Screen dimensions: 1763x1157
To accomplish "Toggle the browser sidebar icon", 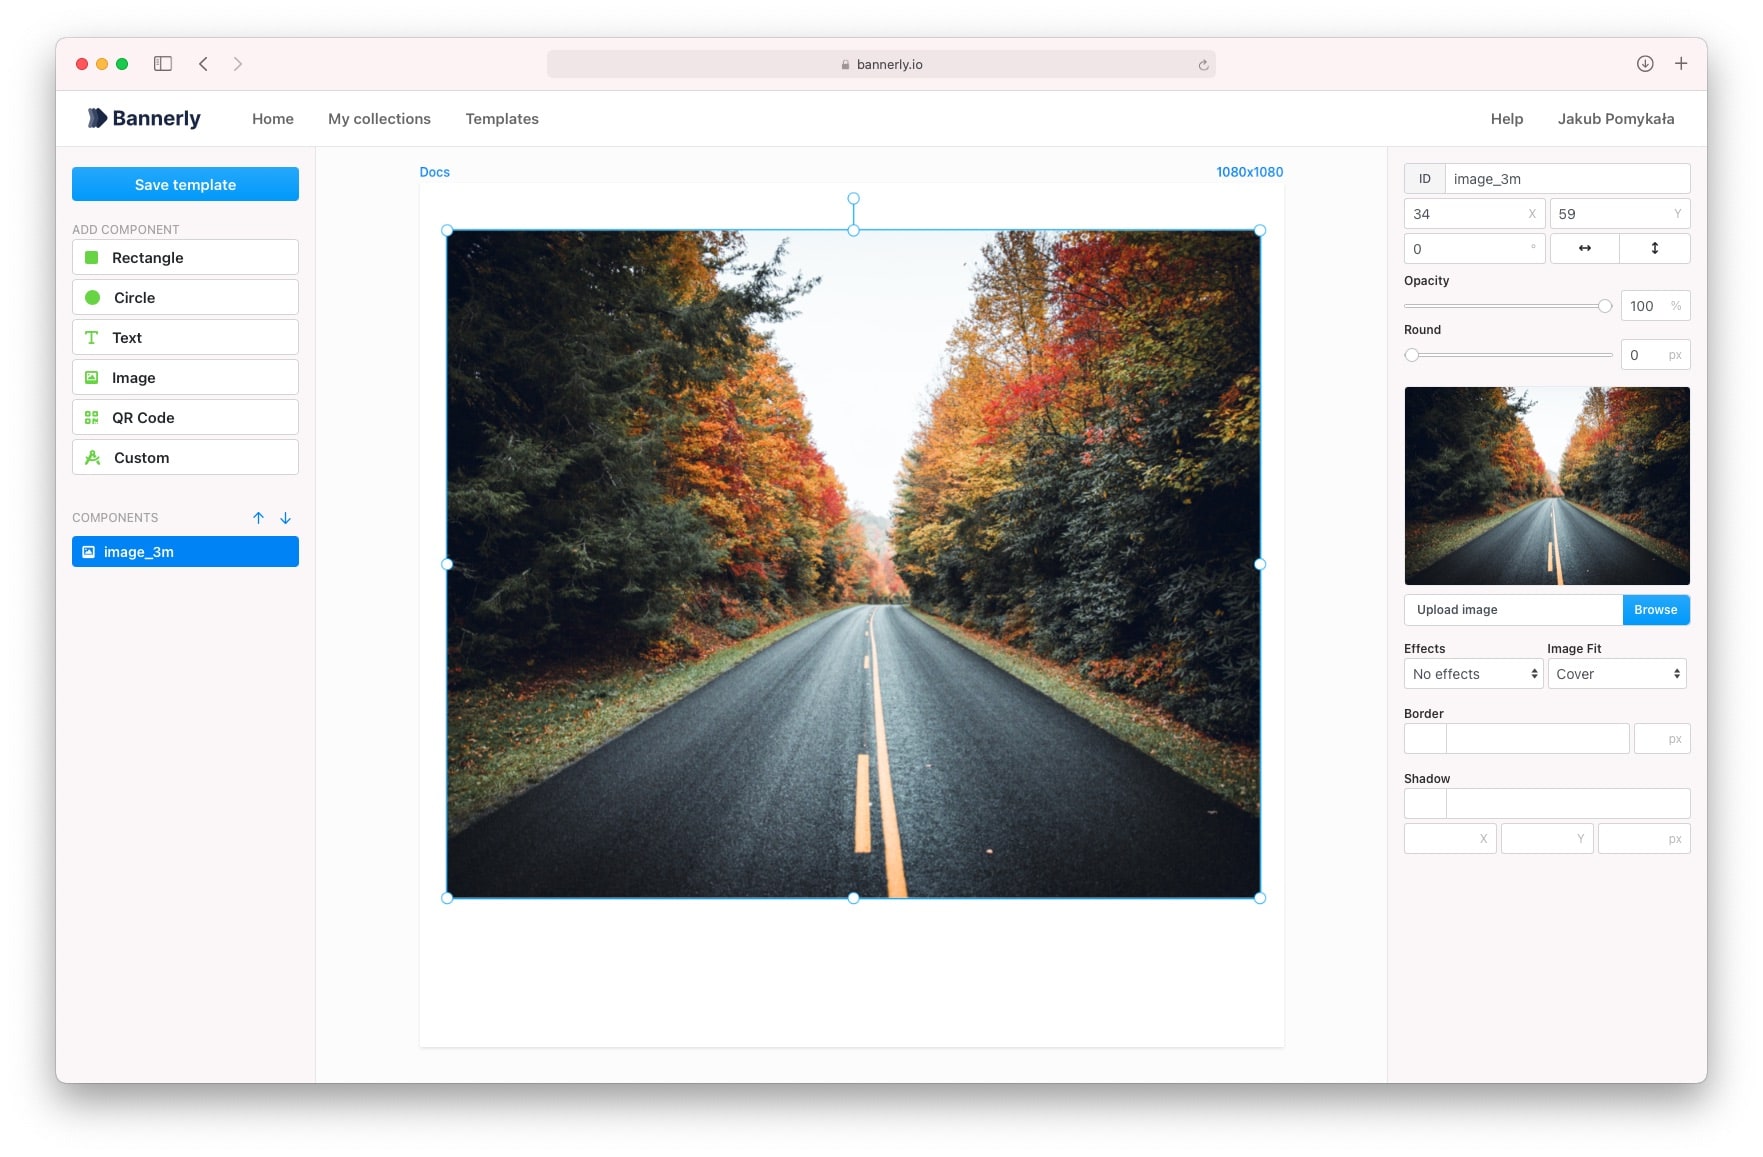I will pyautogui.click(x=163, y=64).
